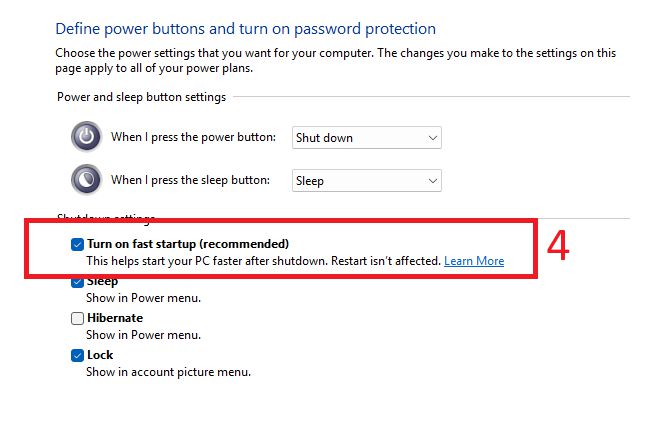Open the Learn More link
Image resolution: width=659 pixels, height=434 pixels.
point(474,261)
